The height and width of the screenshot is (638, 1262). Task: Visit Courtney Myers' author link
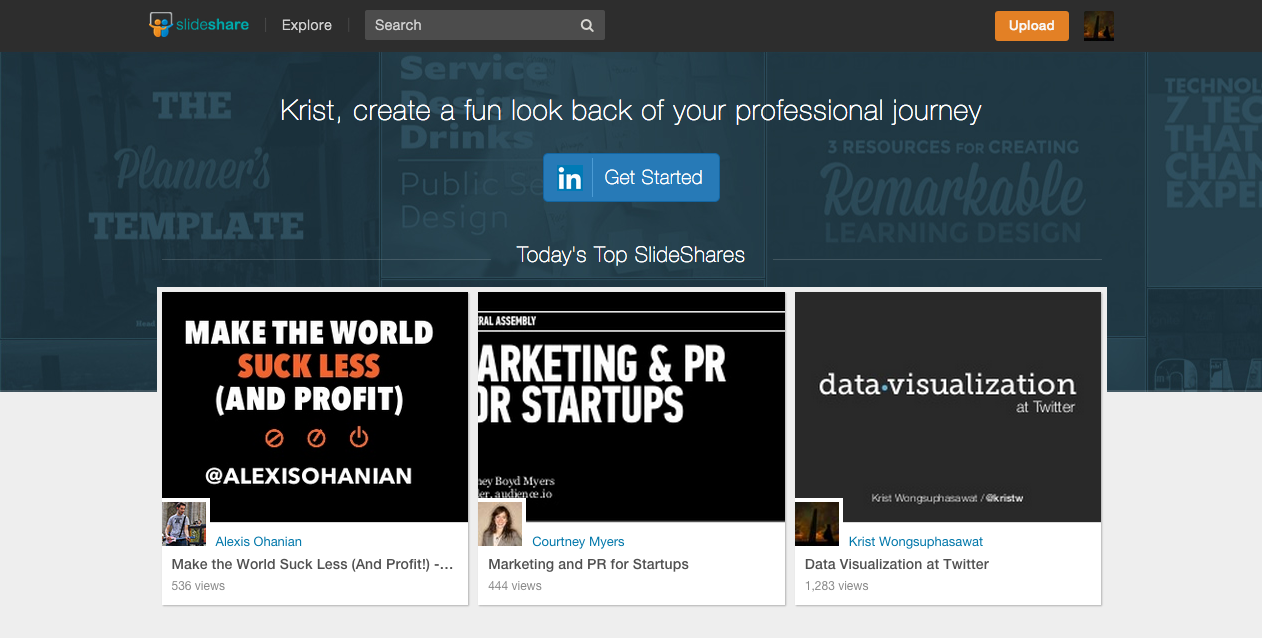tap(578, 542)
